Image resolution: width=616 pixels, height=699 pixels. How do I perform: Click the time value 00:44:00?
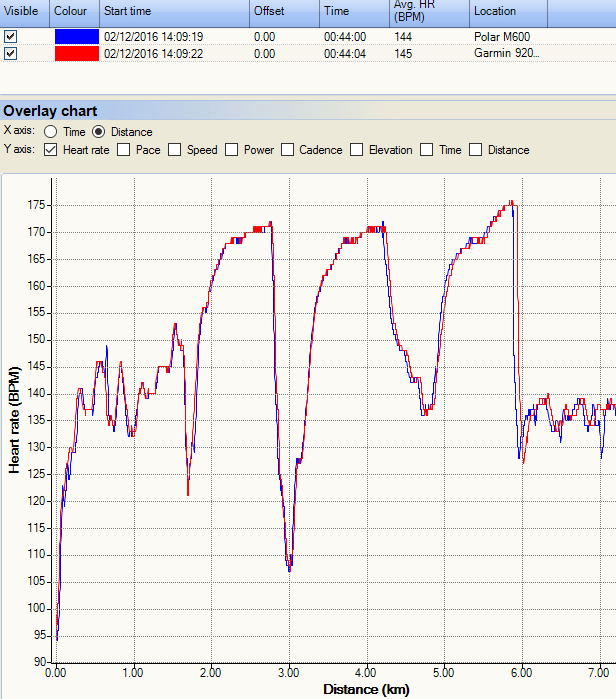pos(345,37)
